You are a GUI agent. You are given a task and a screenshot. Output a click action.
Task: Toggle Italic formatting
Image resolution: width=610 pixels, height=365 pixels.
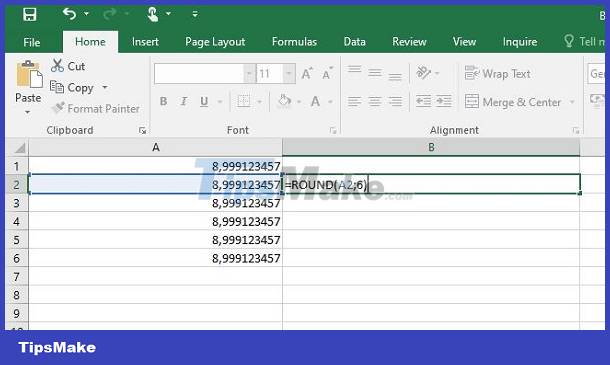184,102
